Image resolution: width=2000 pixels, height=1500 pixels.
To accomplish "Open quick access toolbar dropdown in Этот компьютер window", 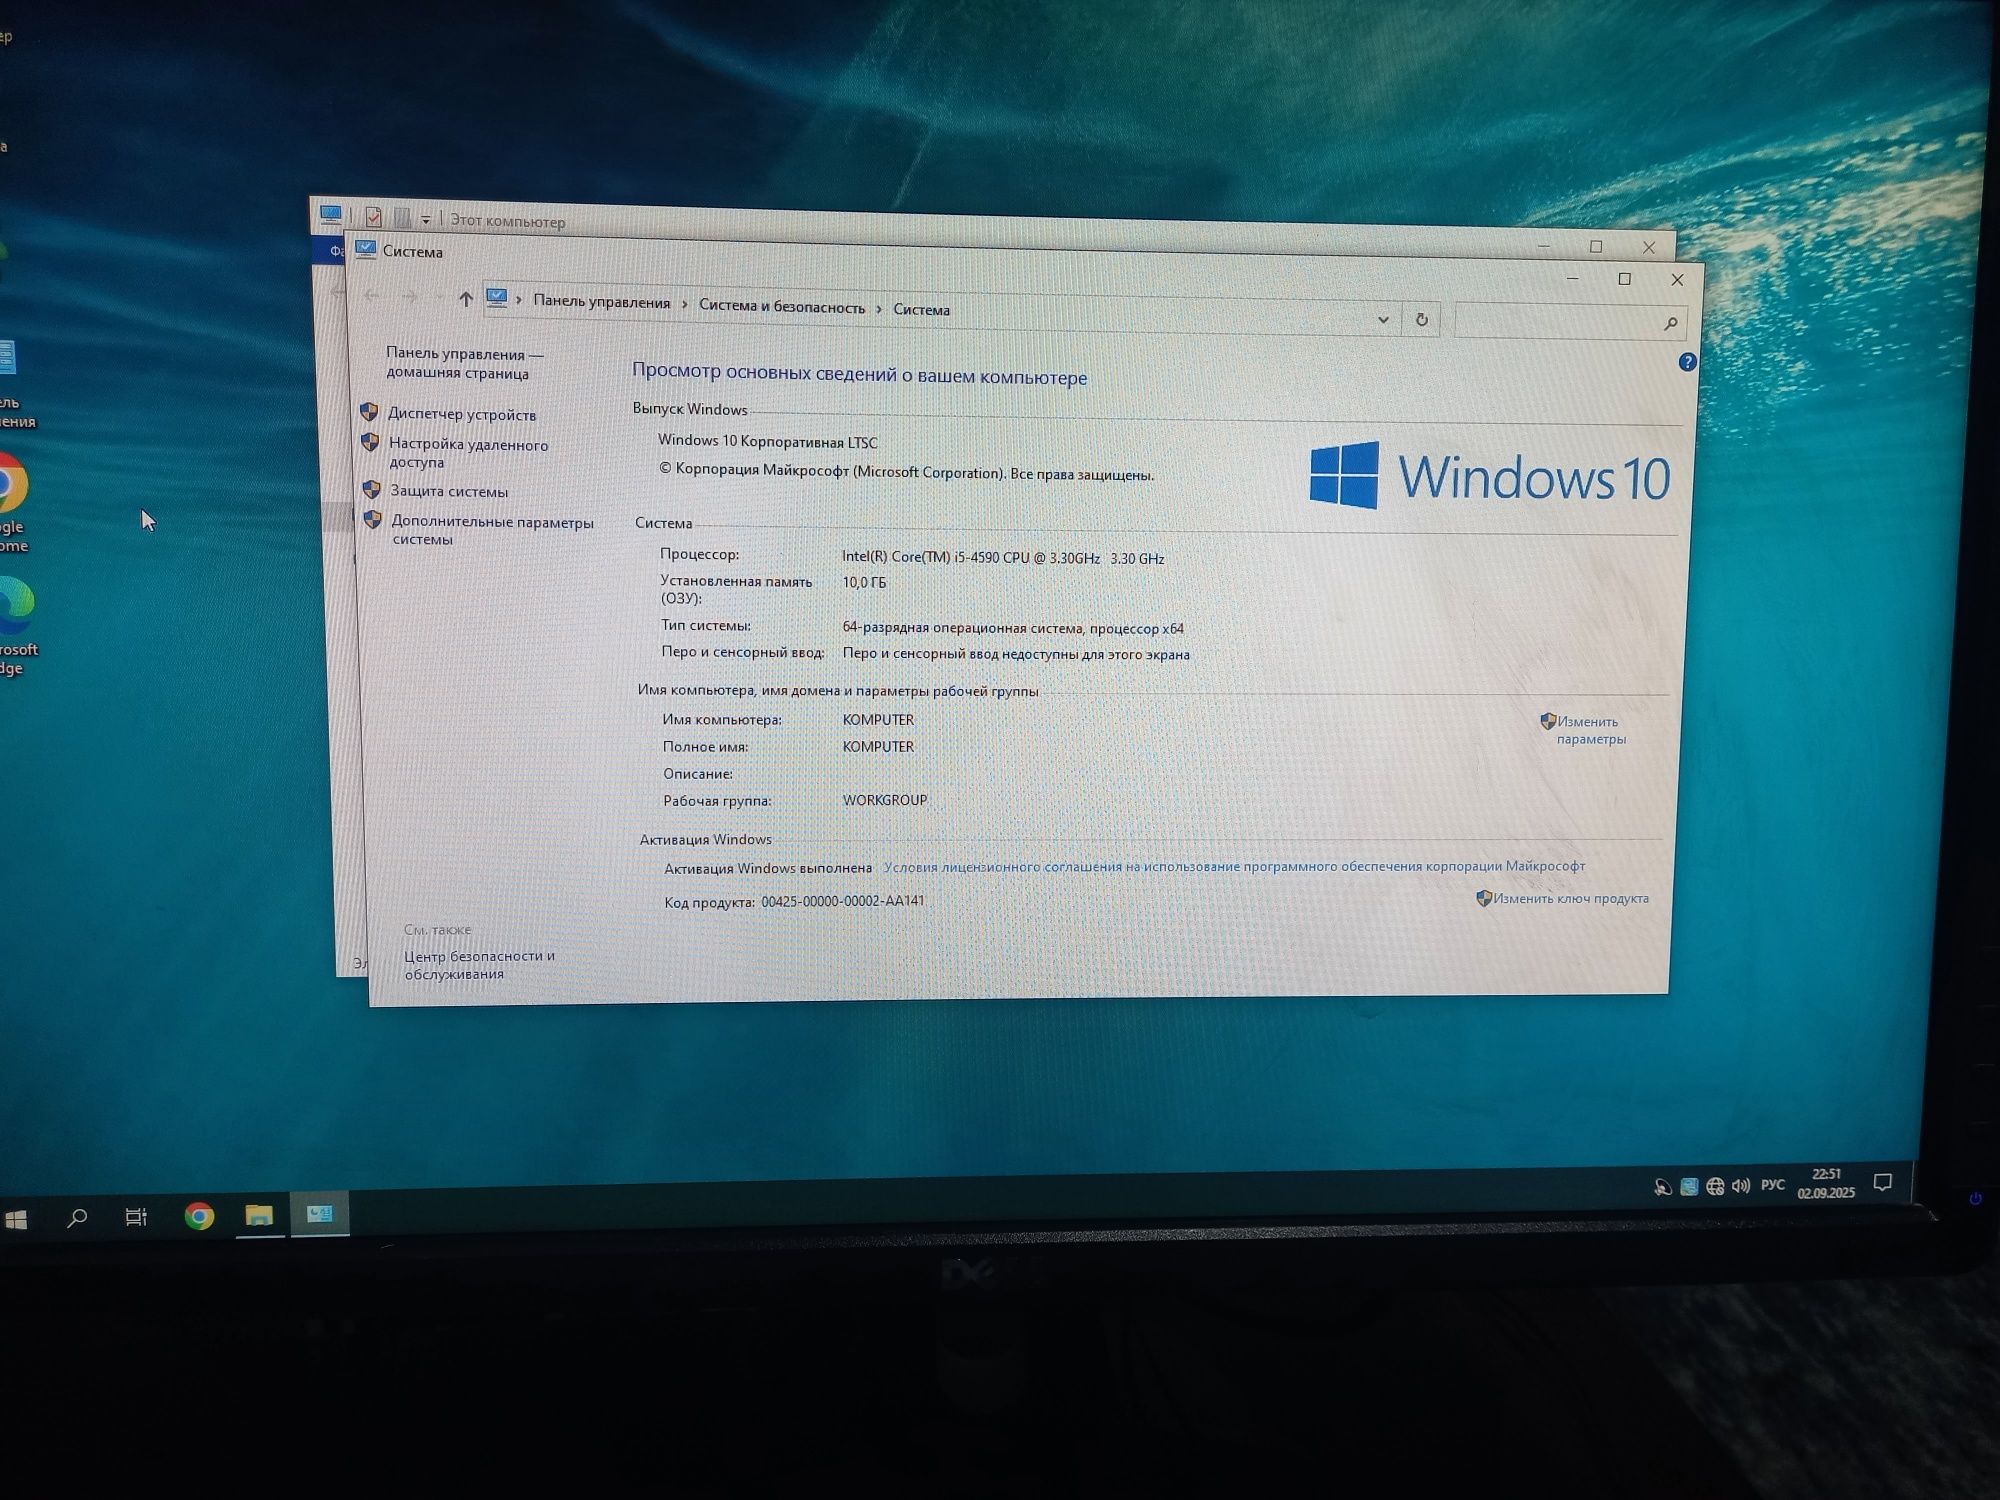I will [x=425, y=219].
